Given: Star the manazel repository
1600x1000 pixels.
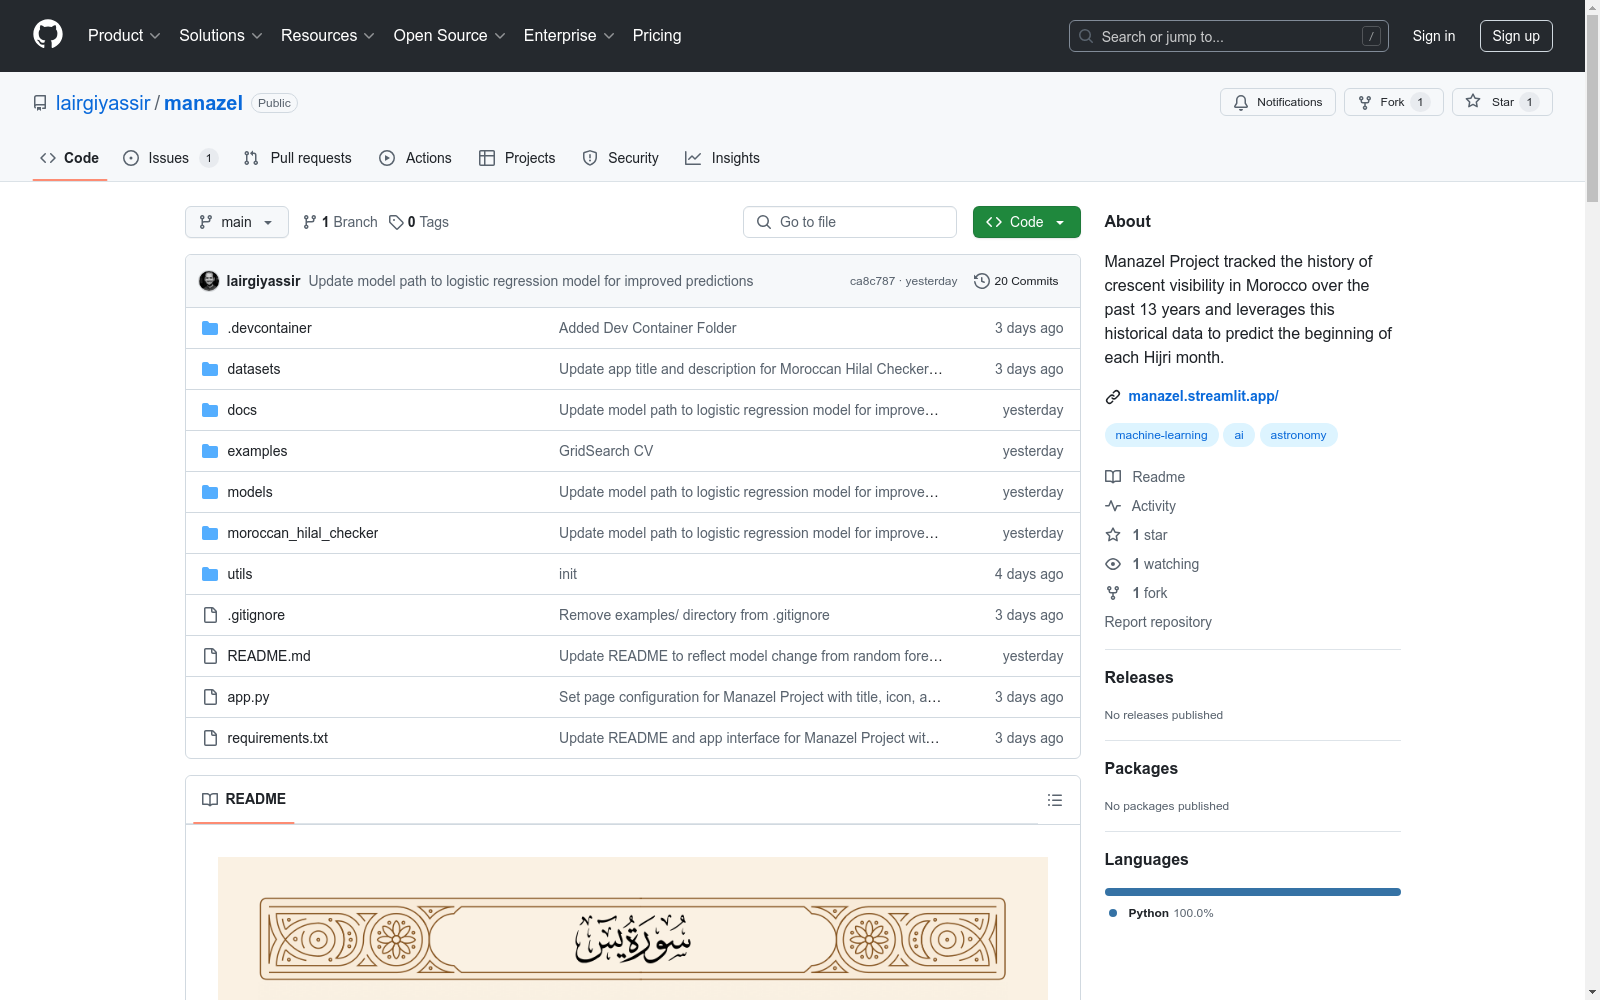Looking at the screenshot, I should pos(1502,102).
